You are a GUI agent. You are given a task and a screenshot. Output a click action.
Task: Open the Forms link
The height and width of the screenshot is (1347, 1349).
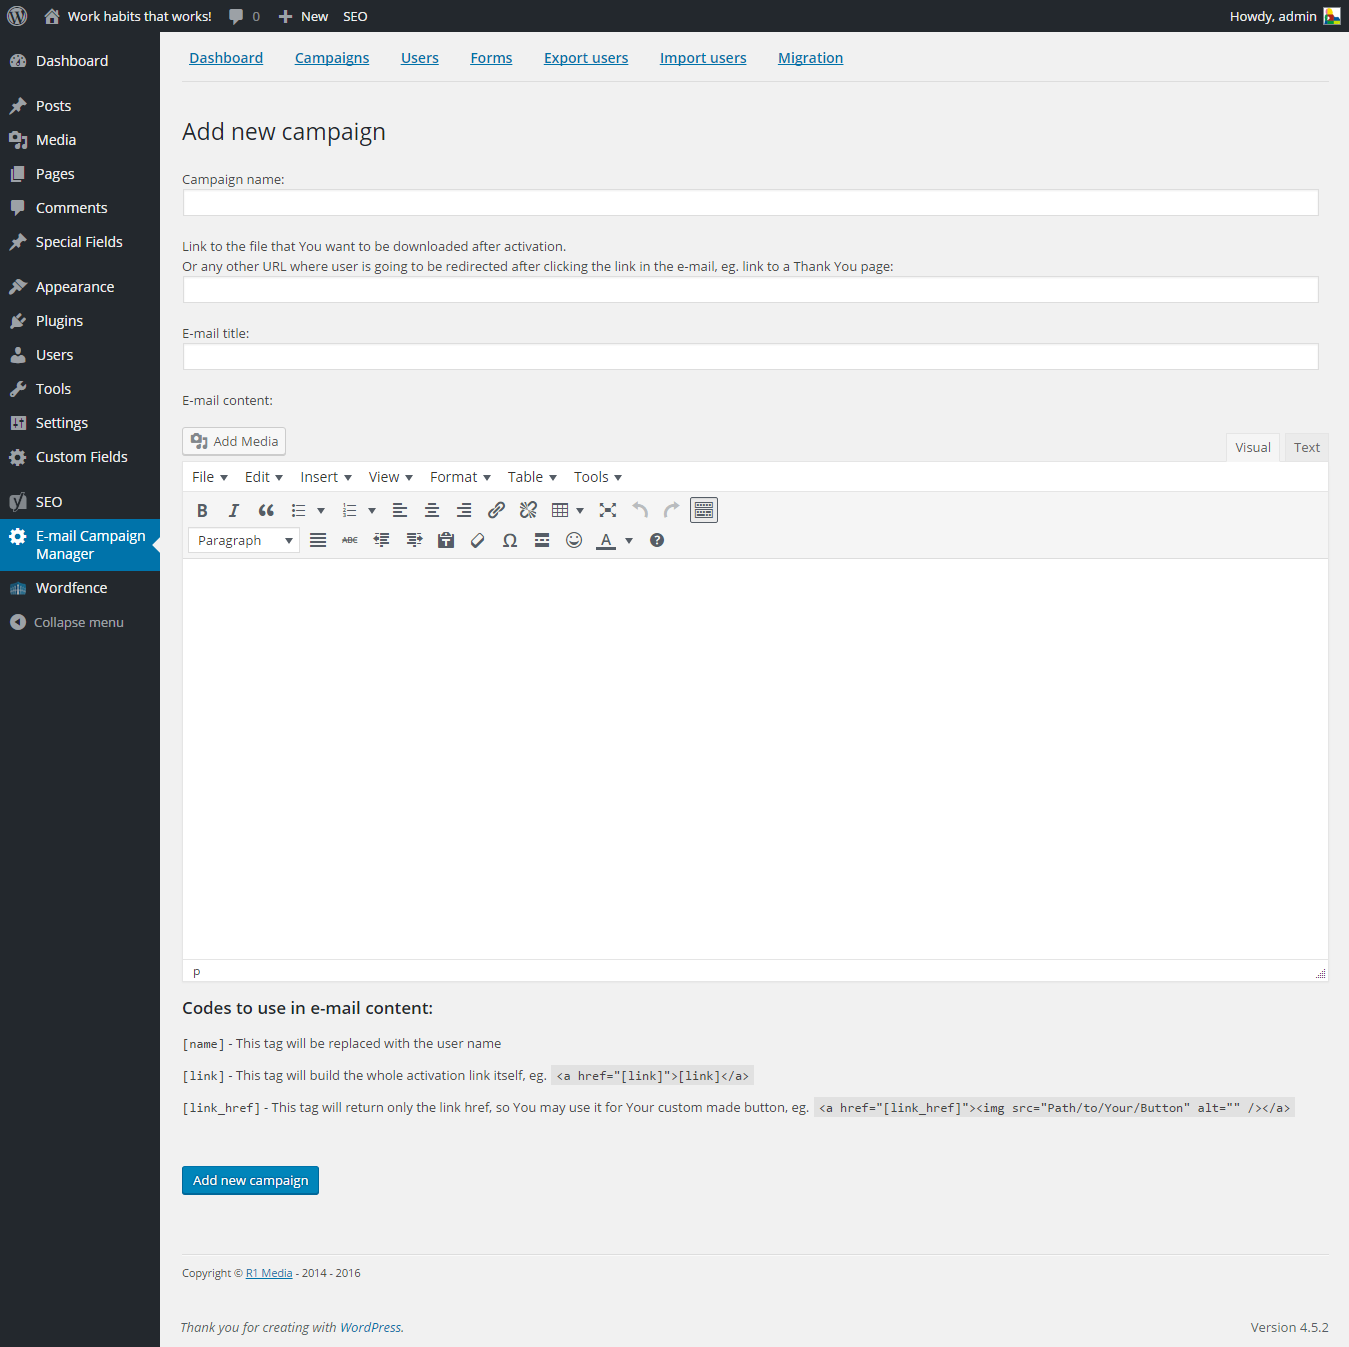pyautogui.click(x=491, y=58)
